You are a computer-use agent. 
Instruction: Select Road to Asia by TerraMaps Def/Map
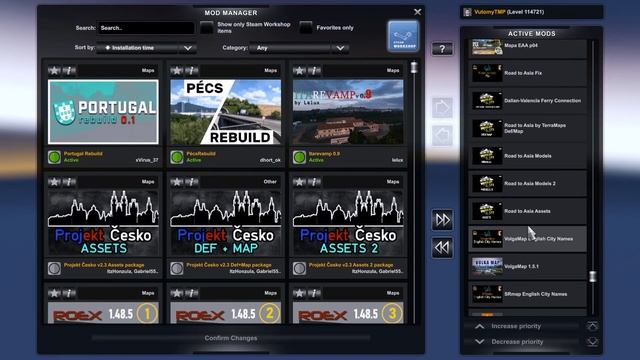[527, 128]
